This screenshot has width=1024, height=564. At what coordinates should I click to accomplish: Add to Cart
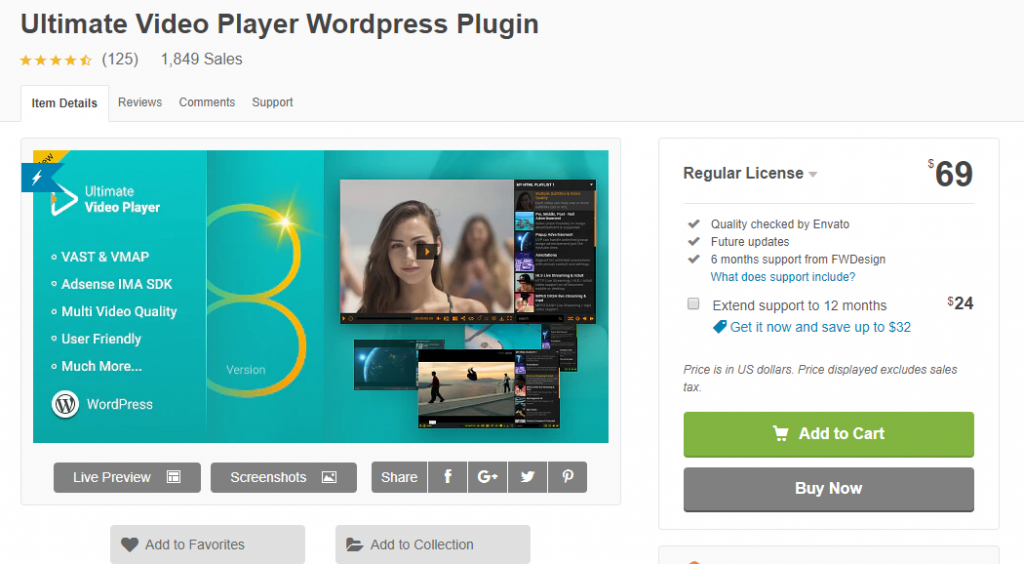pos(829,434)
